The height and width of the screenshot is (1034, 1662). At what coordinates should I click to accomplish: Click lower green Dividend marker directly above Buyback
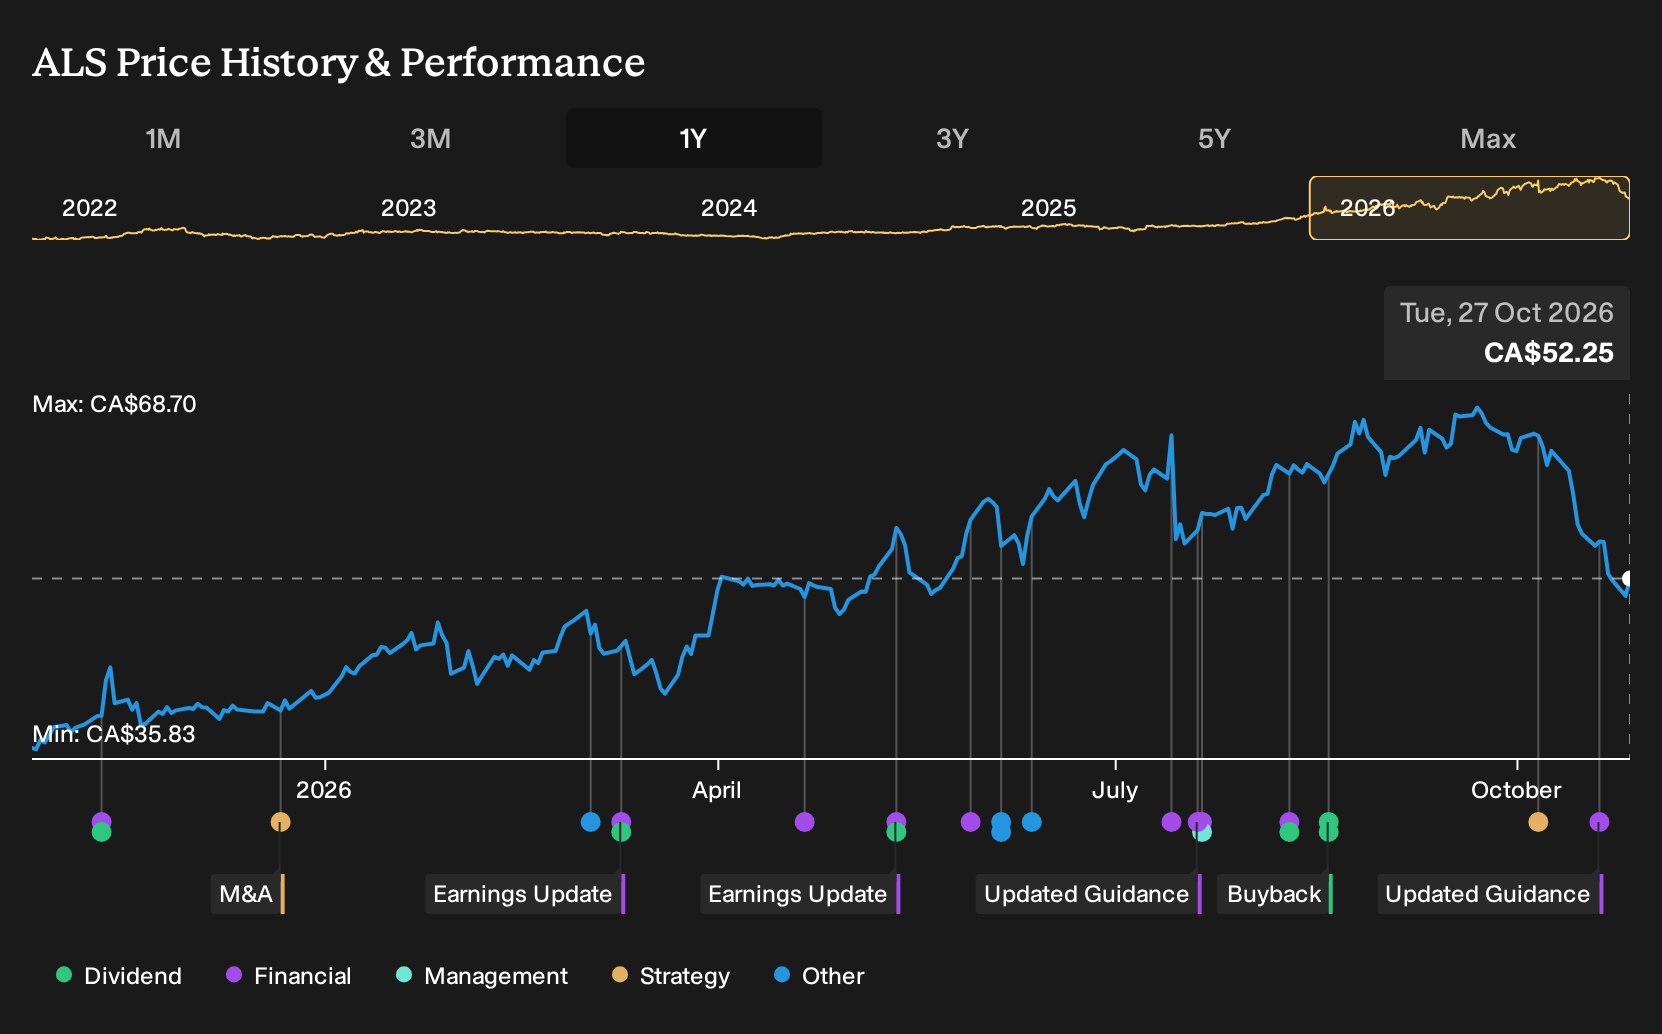click(1328, 833)
